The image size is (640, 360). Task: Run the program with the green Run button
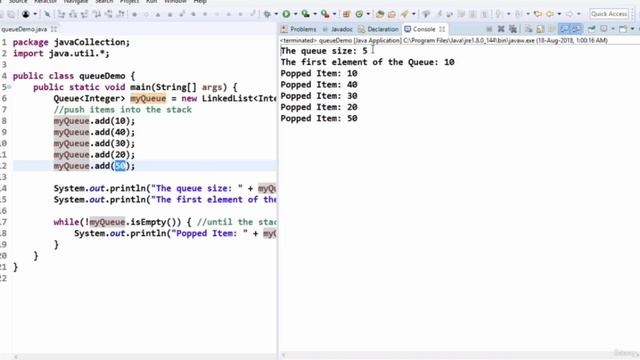pyautogui.click(x=286, y=14)
